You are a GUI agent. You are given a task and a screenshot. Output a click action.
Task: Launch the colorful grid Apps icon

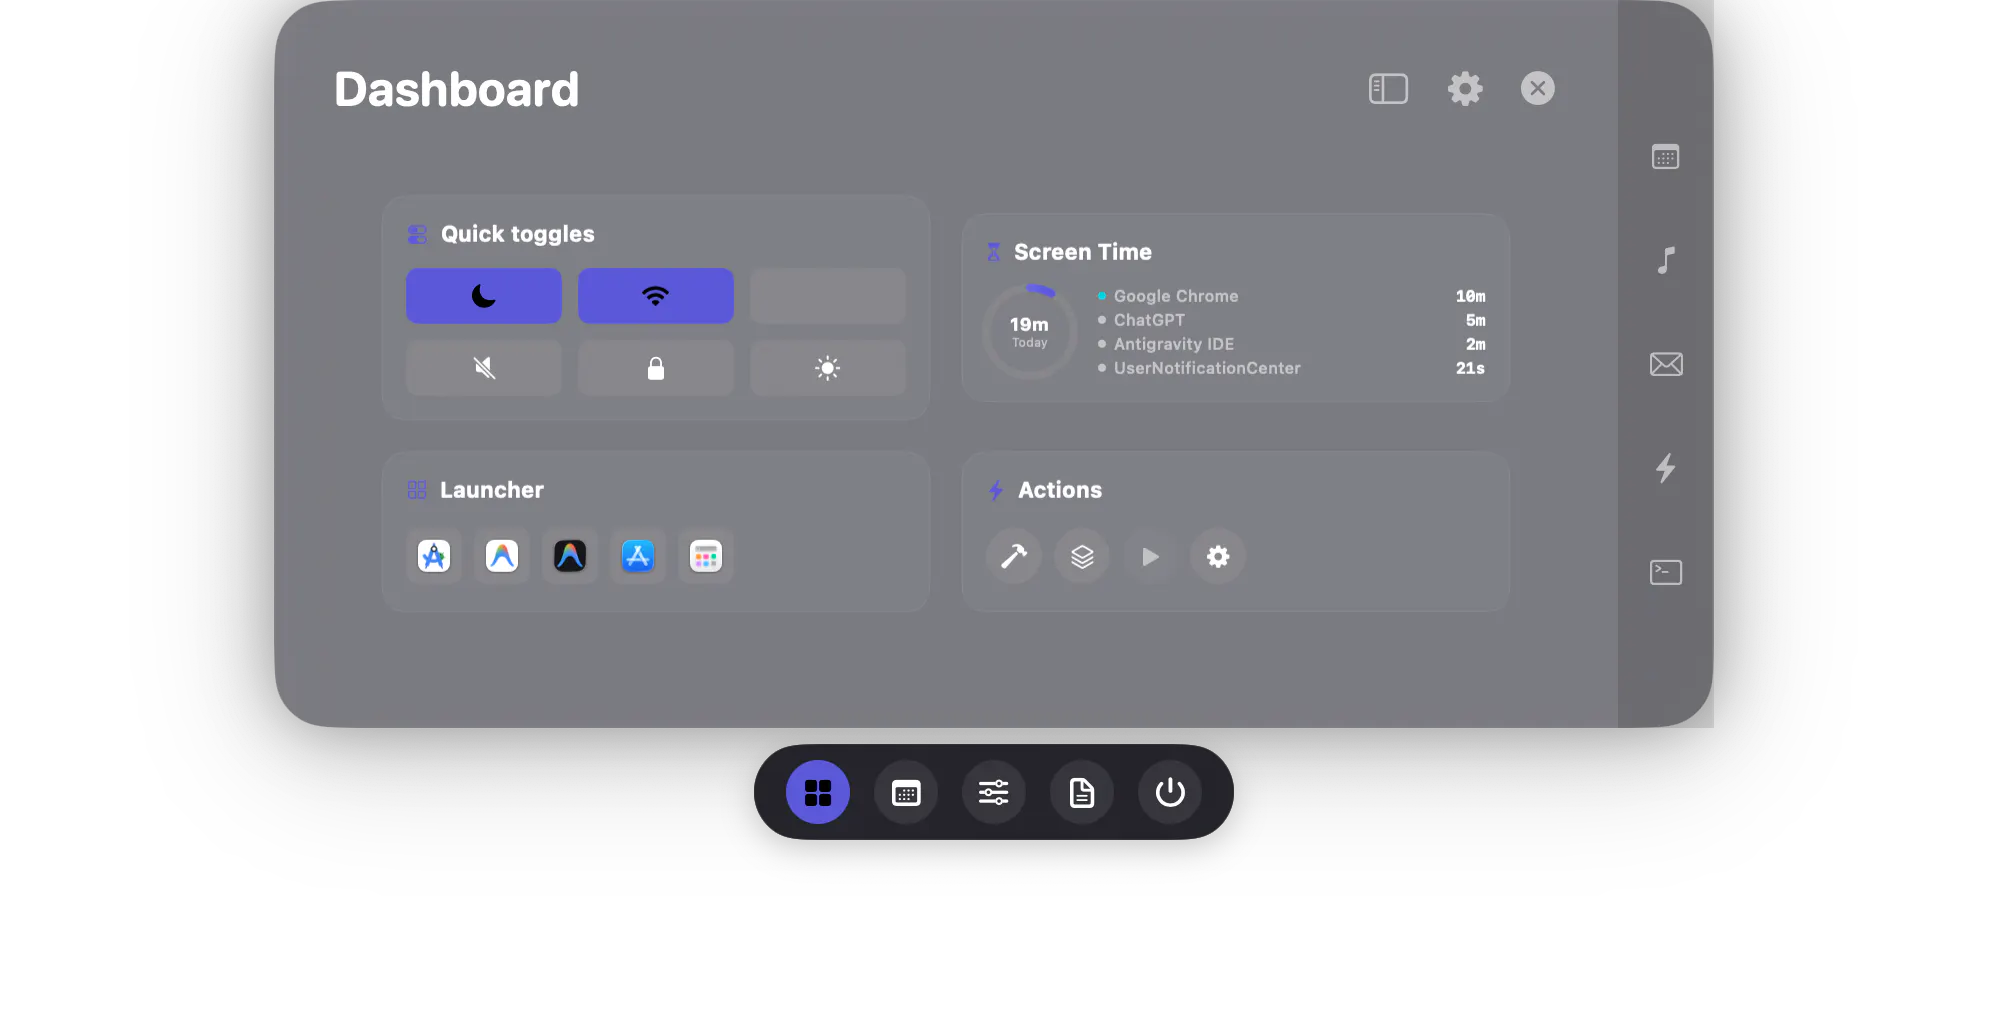pos(706,556)
